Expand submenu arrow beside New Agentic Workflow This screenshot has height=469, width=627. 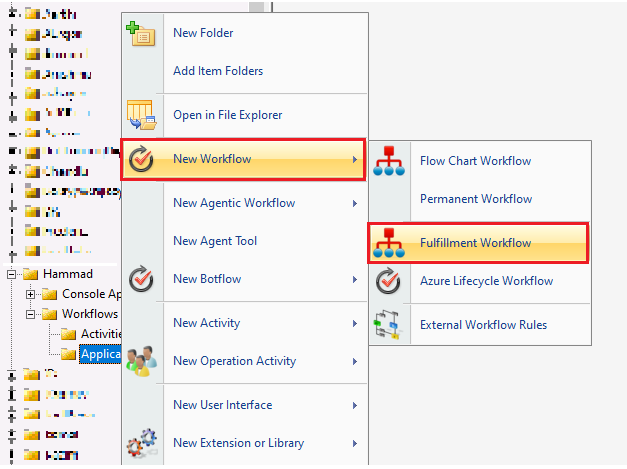(355, 204)
